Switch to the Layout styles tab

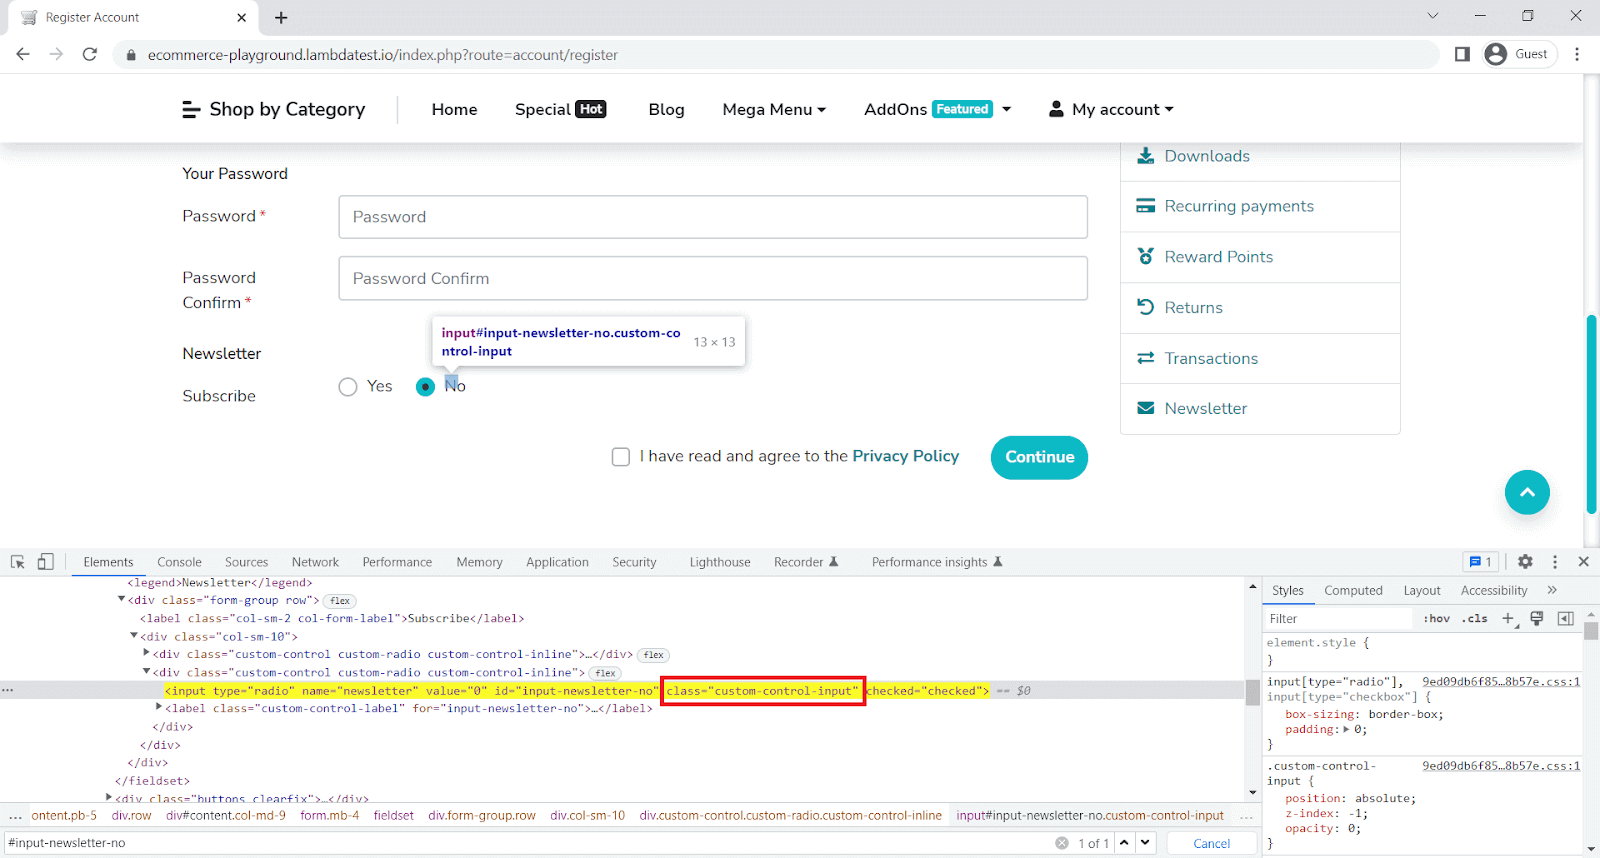(1421, 591)
